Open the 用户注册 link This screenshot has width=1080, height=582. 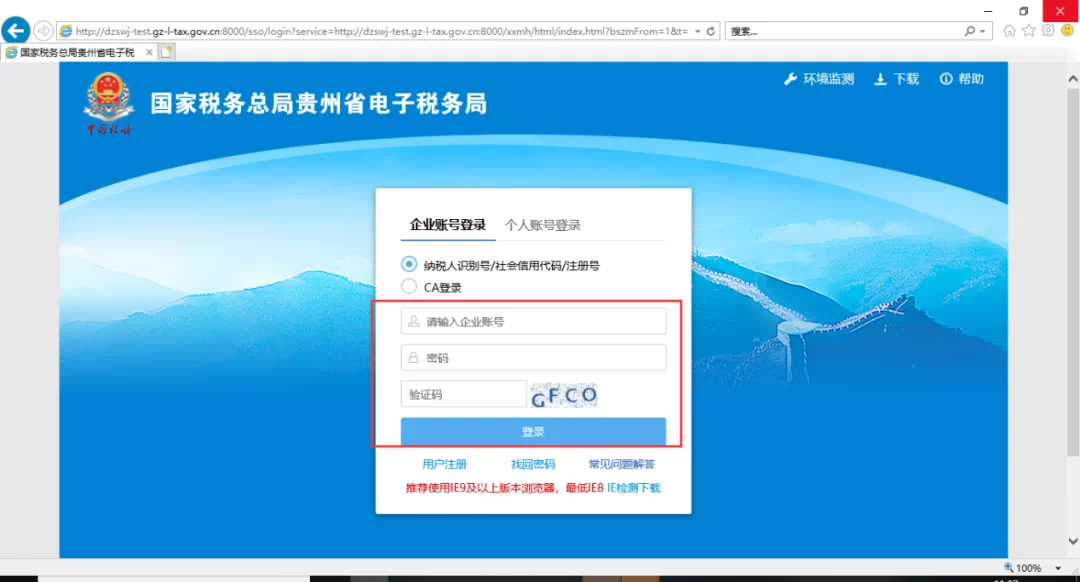point(444,464)
